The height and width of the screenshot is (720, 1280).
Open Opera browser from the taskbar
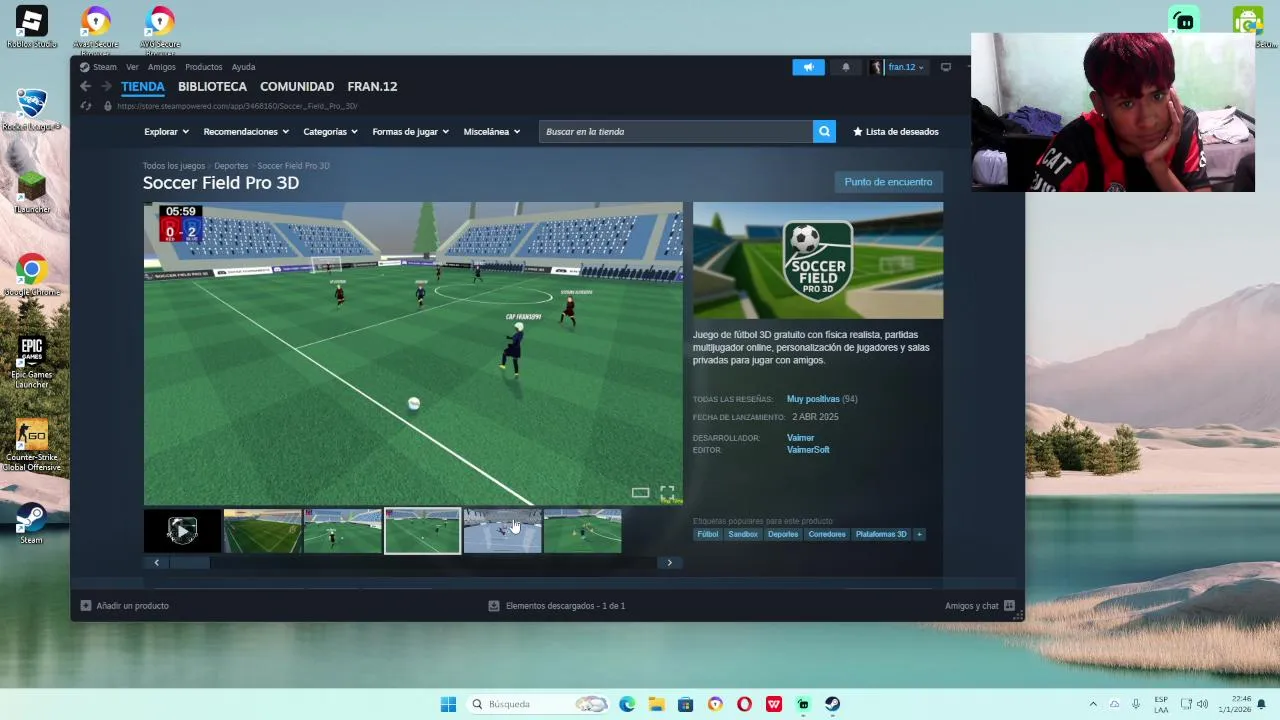(744, 704)
